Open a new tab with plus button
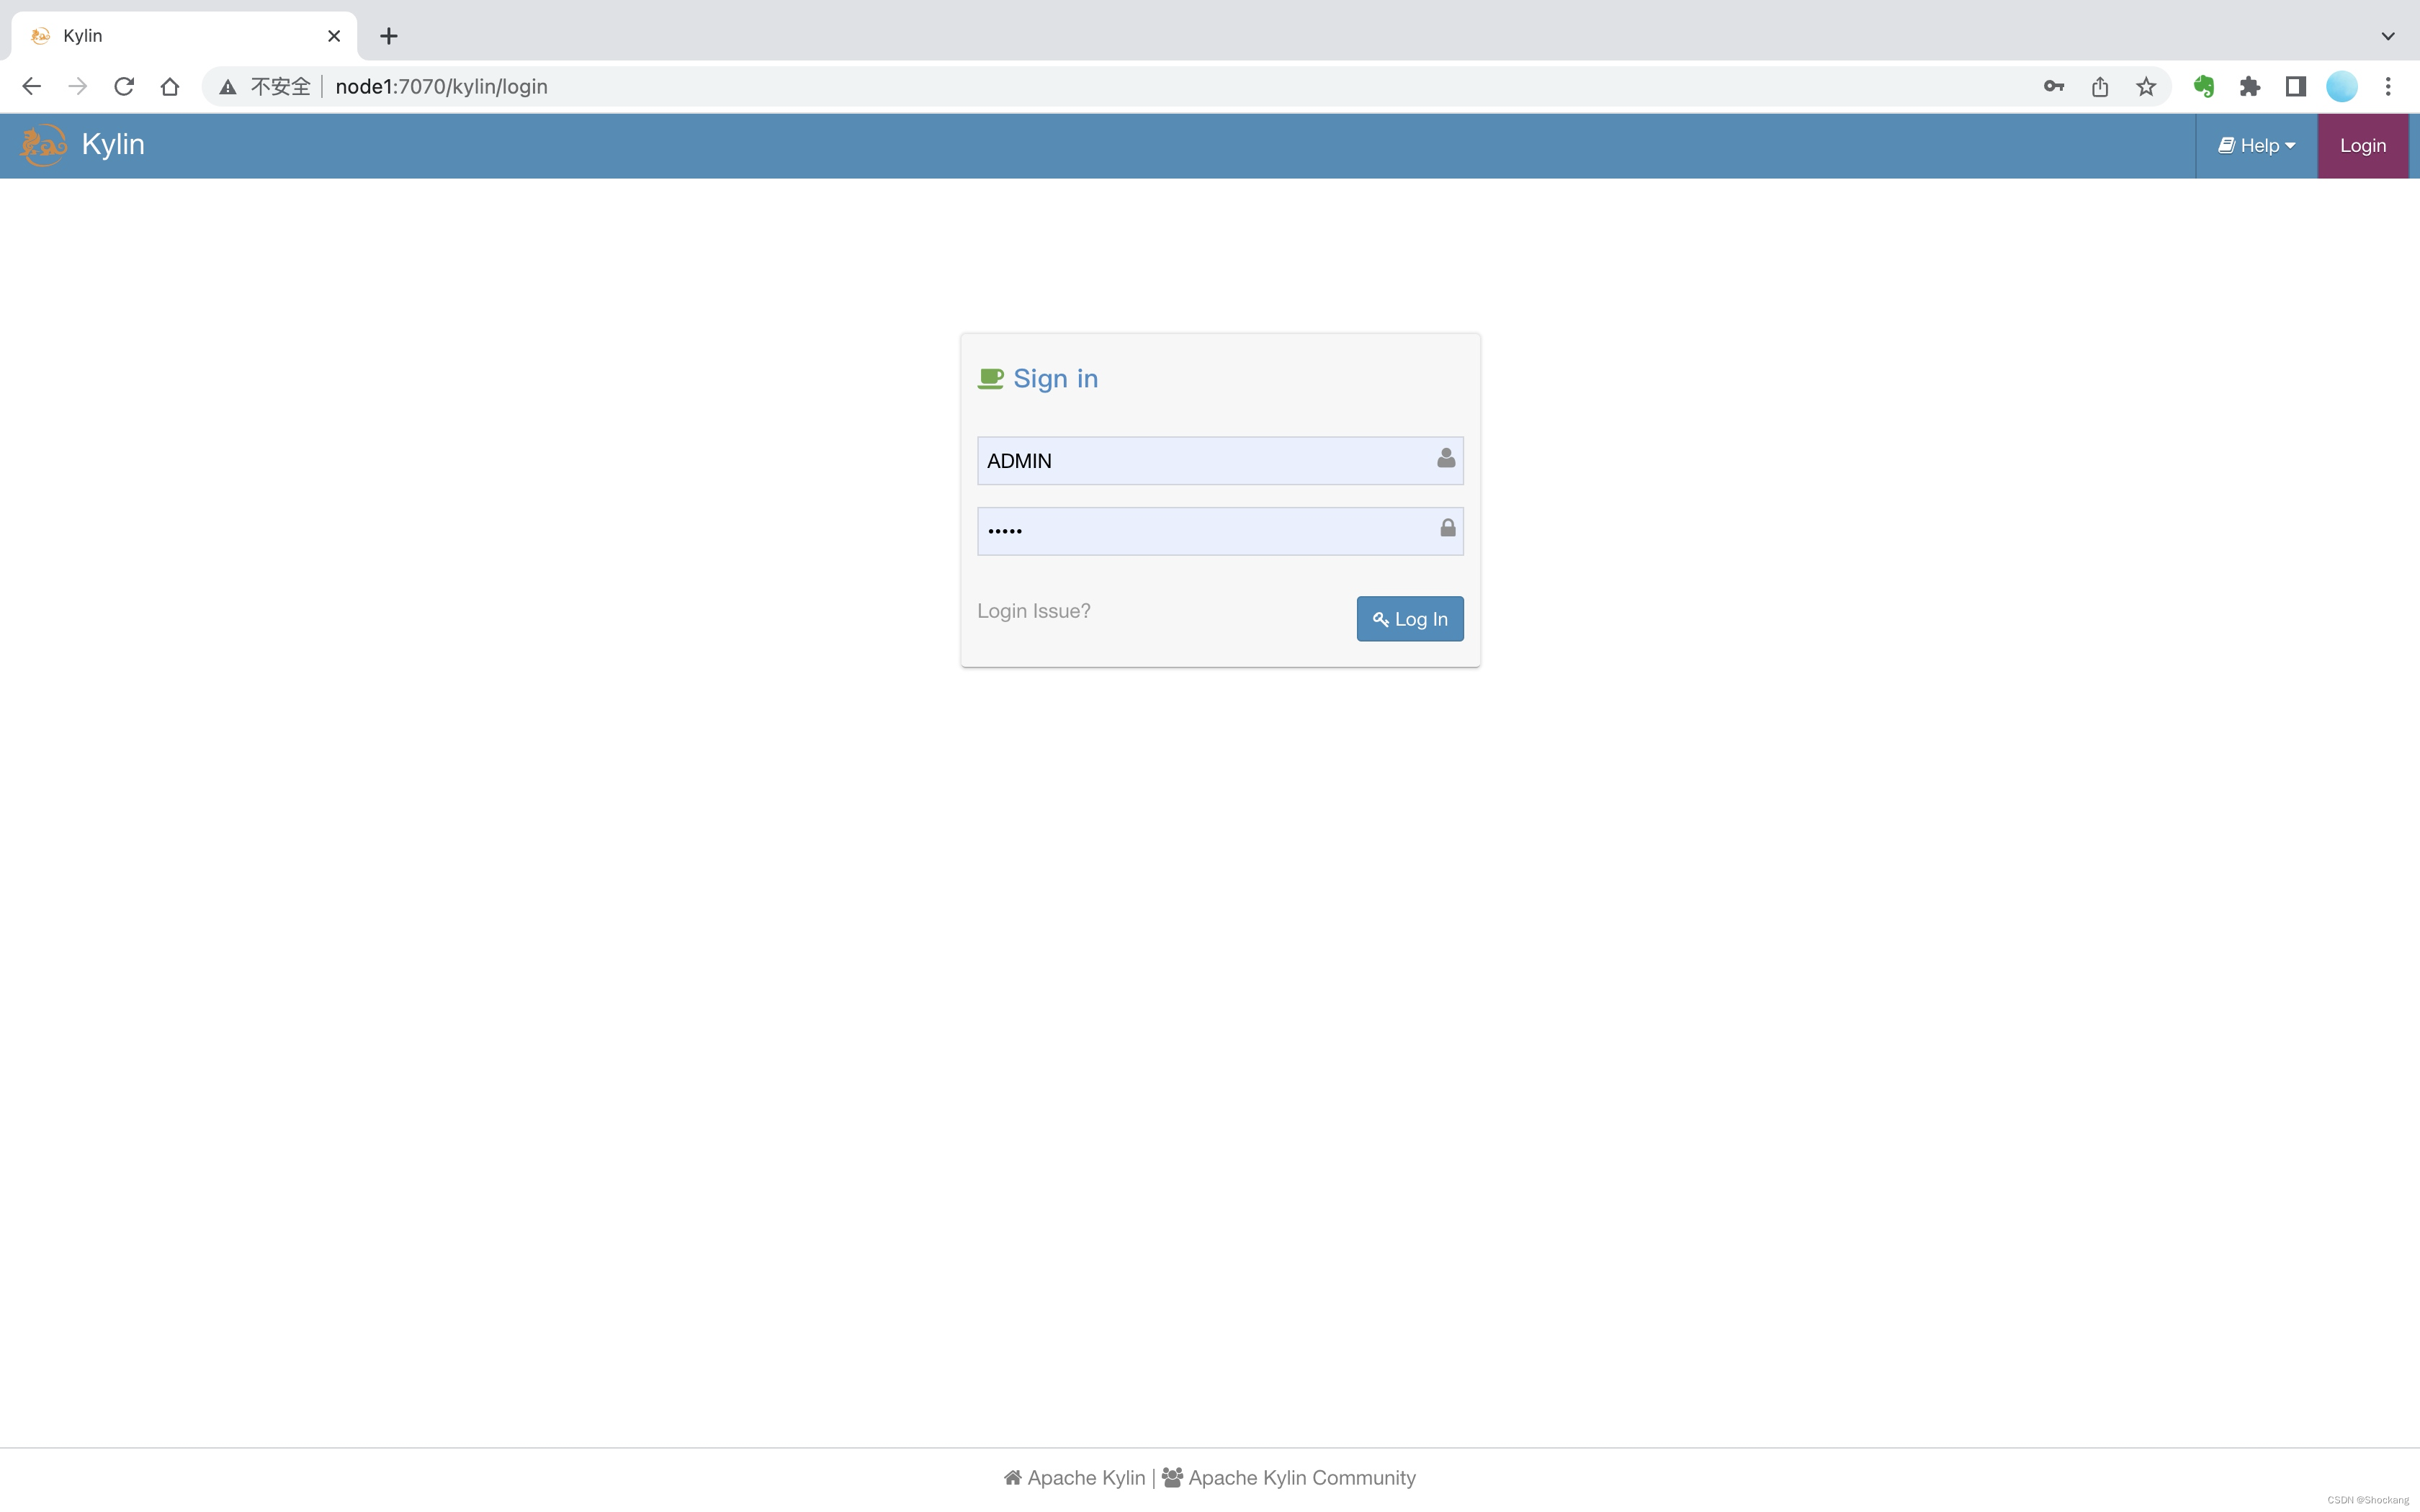This screenshot has width=2420, height=1512. pos(389,36)
